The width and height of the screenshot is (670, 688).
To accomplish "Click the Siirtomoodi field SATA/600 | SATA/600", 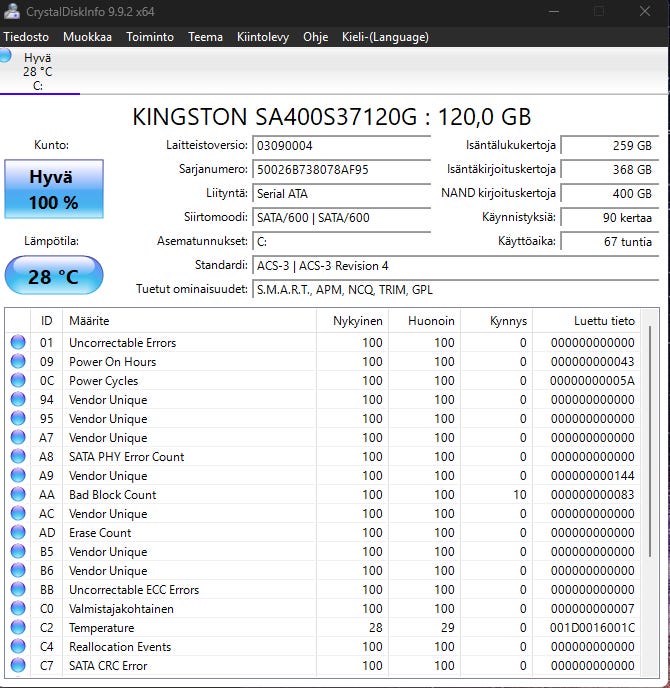I will 342,218.
